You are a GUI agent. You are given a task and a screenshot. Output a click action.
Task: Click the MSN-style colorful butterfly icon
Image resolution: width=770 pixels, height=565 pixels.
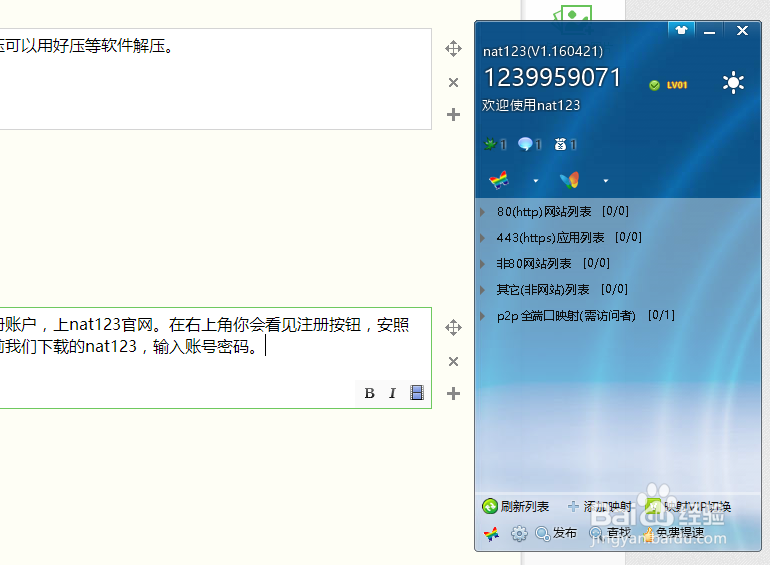(570, 180)
